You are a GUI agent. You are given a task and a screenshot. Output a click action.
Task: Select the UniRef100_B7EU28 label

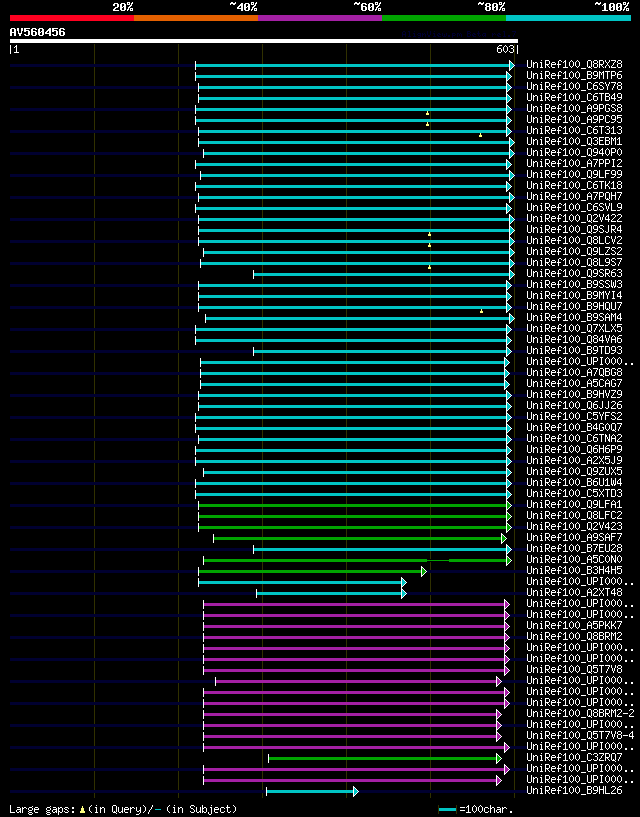point(574,549)
